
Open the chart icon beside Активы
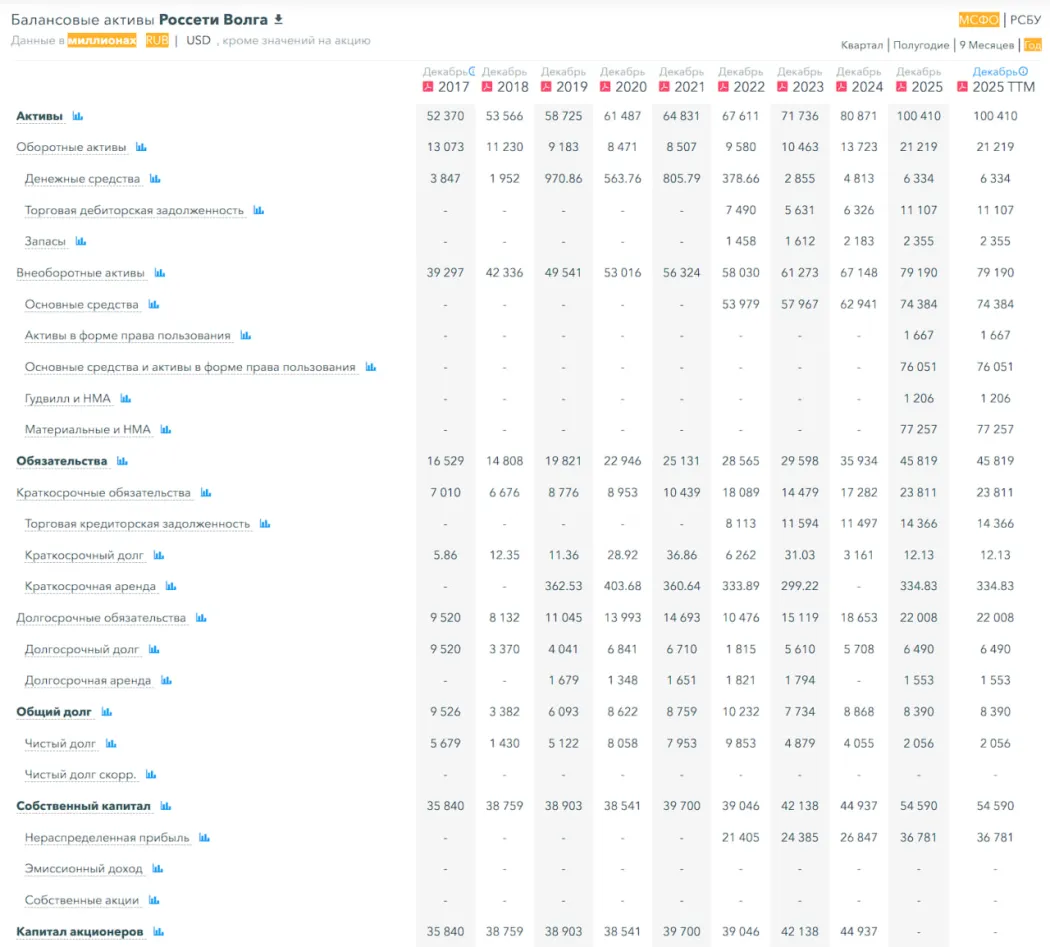click(x=78, y=117)
